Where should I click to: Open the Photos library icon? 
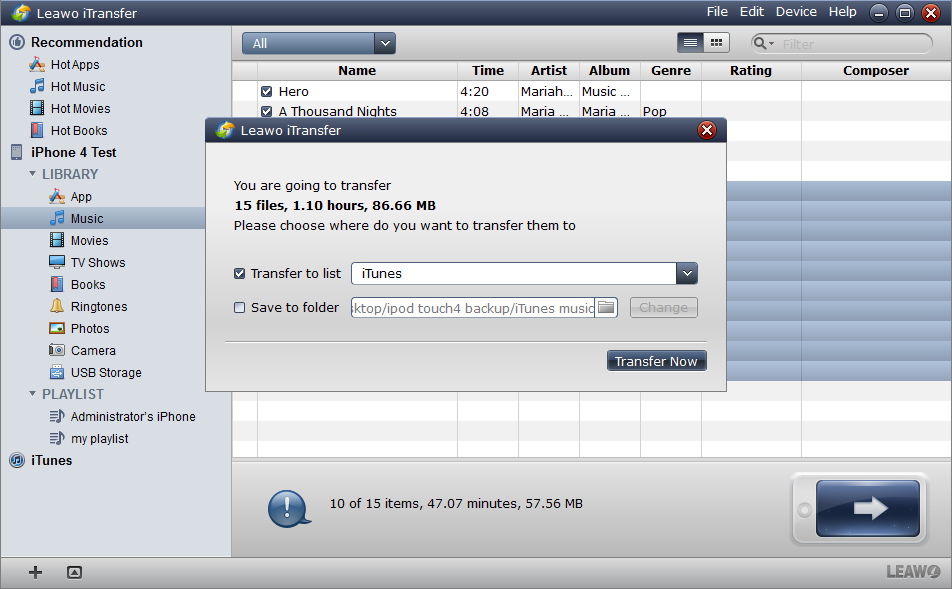coord(57,328)
